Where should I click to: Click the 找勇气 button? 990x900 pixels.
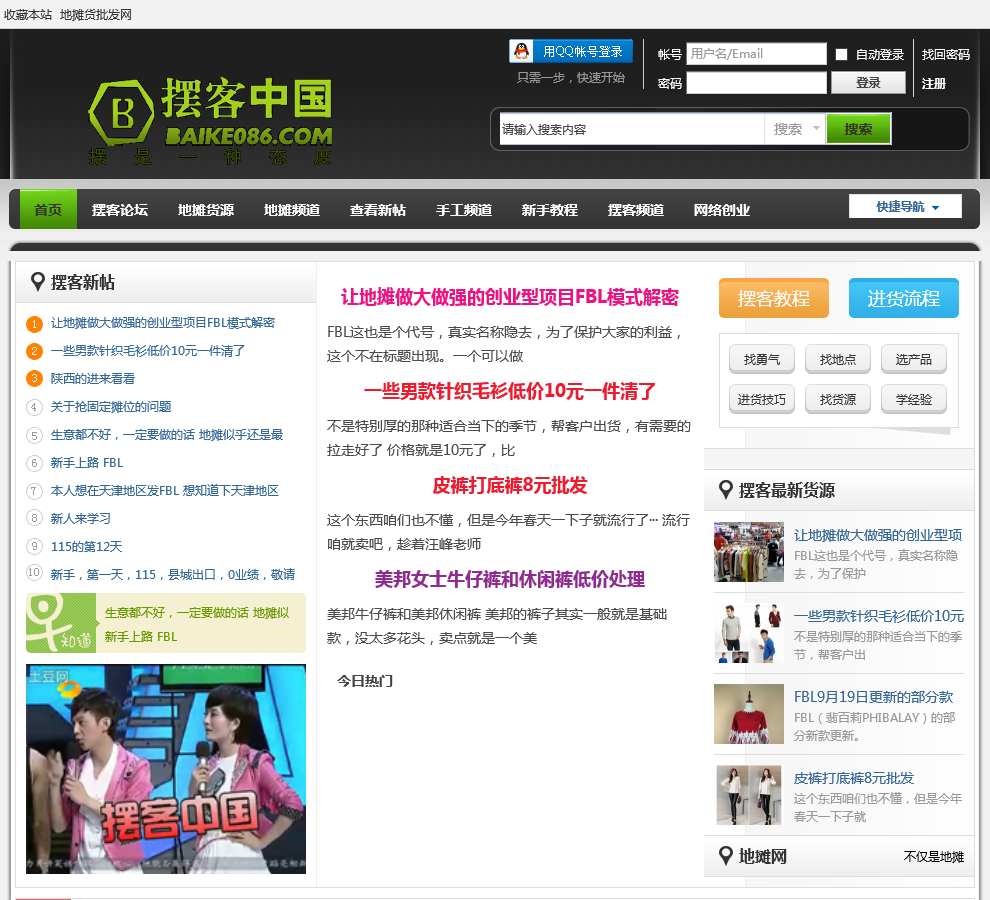761,359
